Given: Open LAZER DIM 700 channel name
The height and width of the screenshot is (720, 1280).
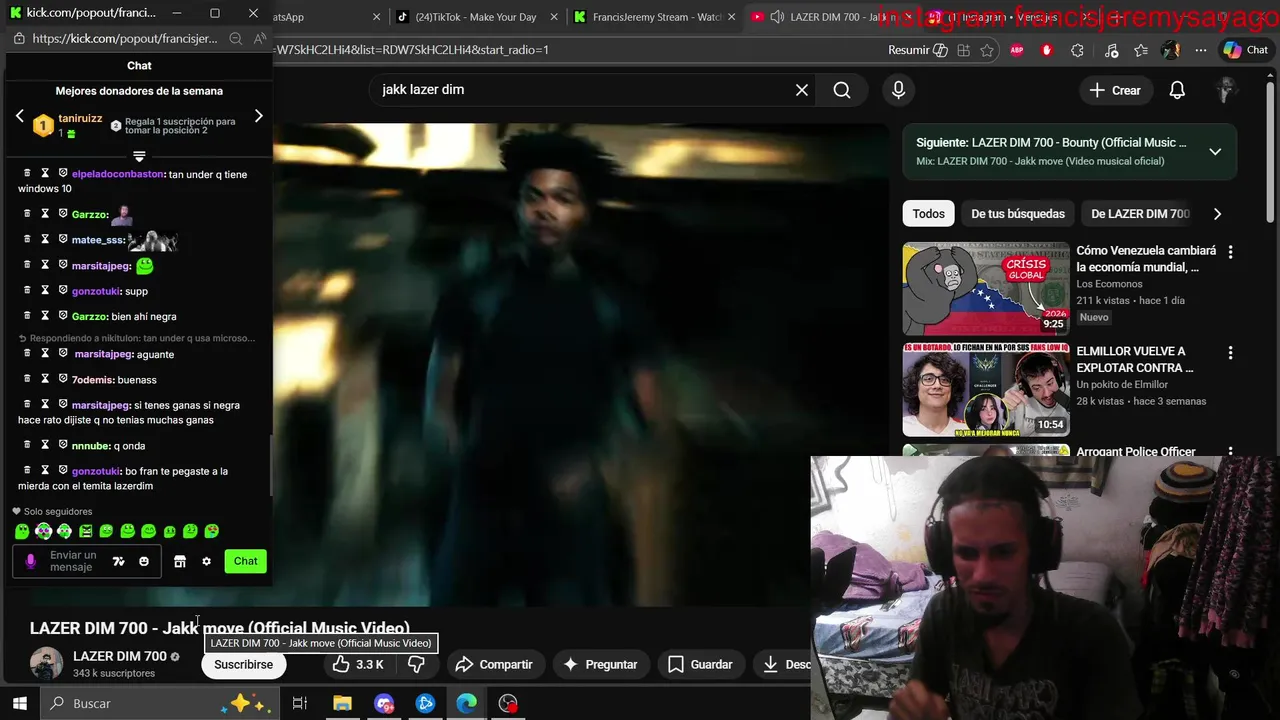Looking at the screenshot, I should coord(119,656).
